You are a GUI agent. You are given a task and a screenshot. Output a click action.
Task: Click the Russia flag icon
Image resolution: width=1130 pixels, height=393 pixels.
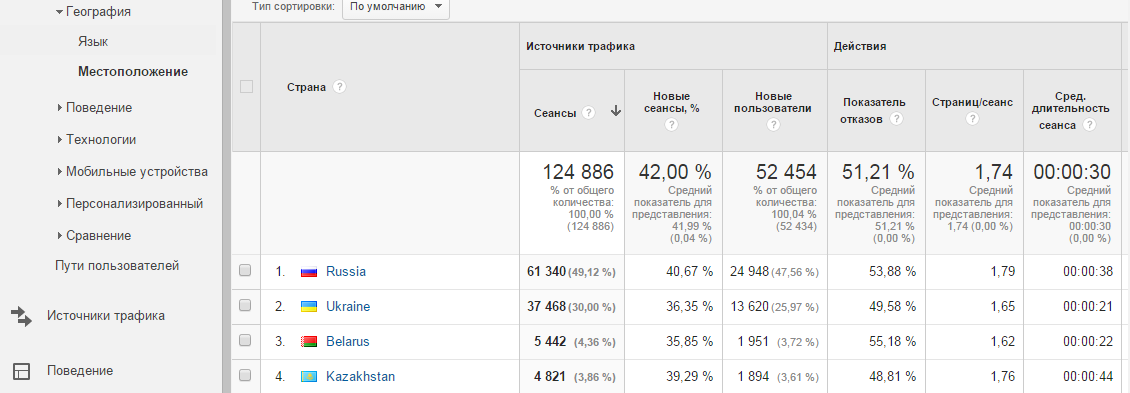pyautogui.click(x=308, y=272)
